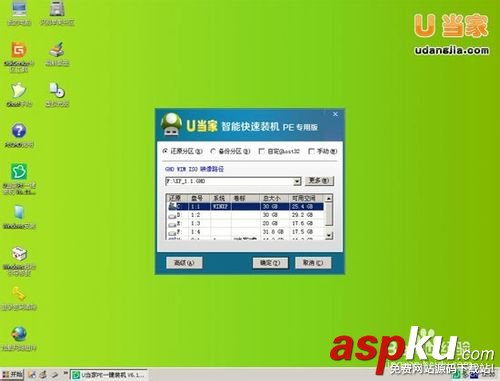Click the U当家PE一键装机 taskbar window button
Viewport: 500px width, 381px height.
click(x=109, y=375)
